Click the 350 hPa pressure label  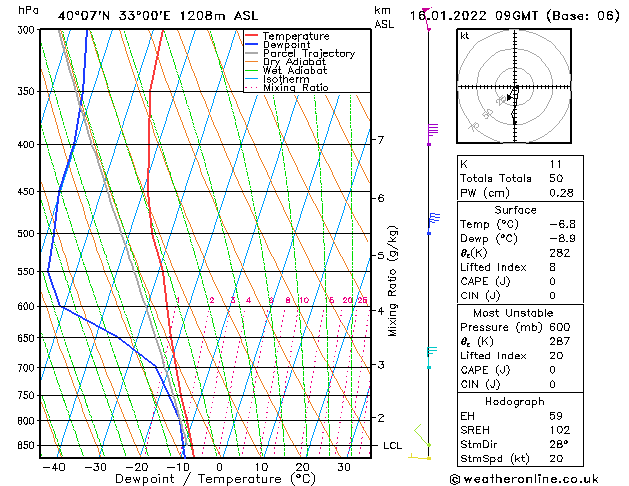click(x=28, y=91)
